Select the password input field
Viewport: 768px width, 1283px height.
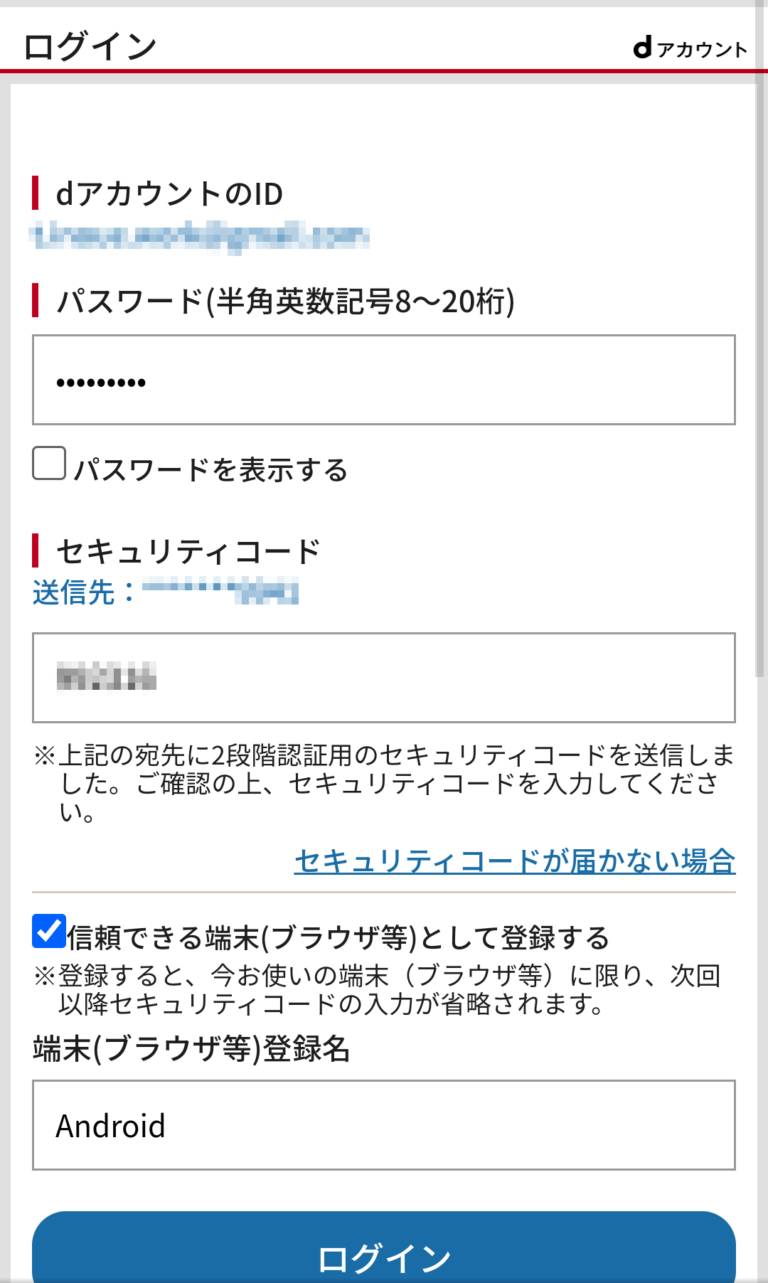pos(384,381)
